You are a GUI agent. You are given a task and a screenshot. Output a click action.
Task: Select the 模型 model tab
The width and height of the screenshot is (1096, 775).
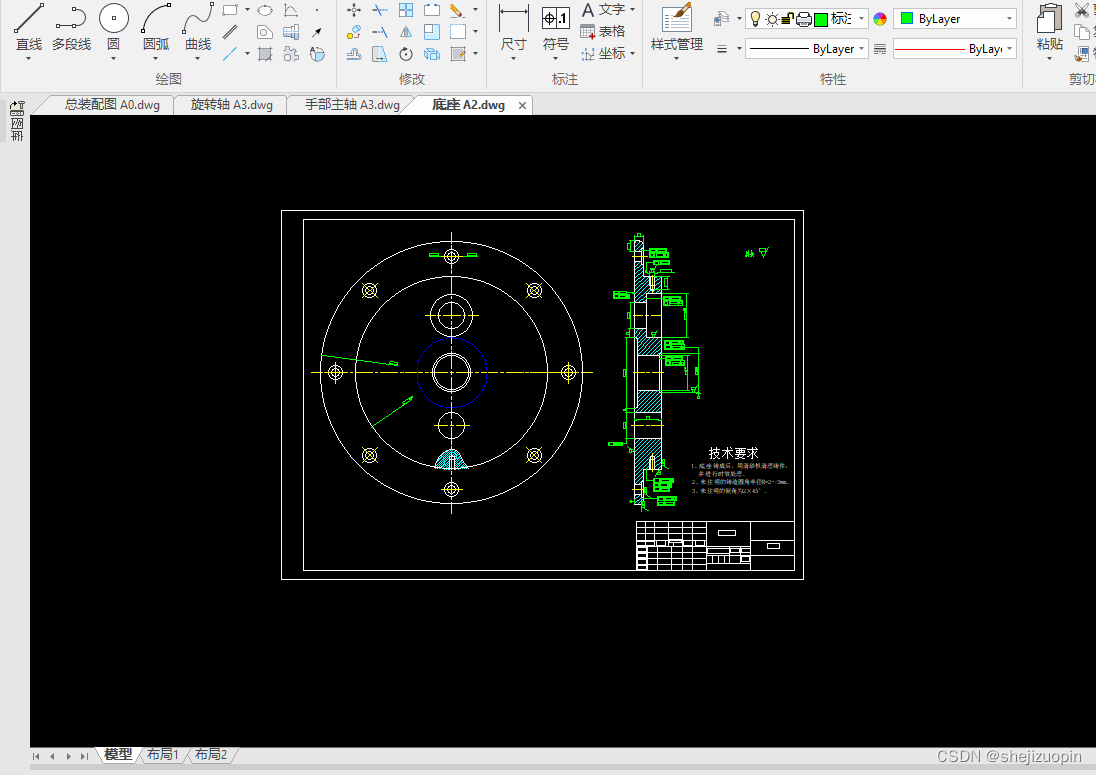click(118, 755)
